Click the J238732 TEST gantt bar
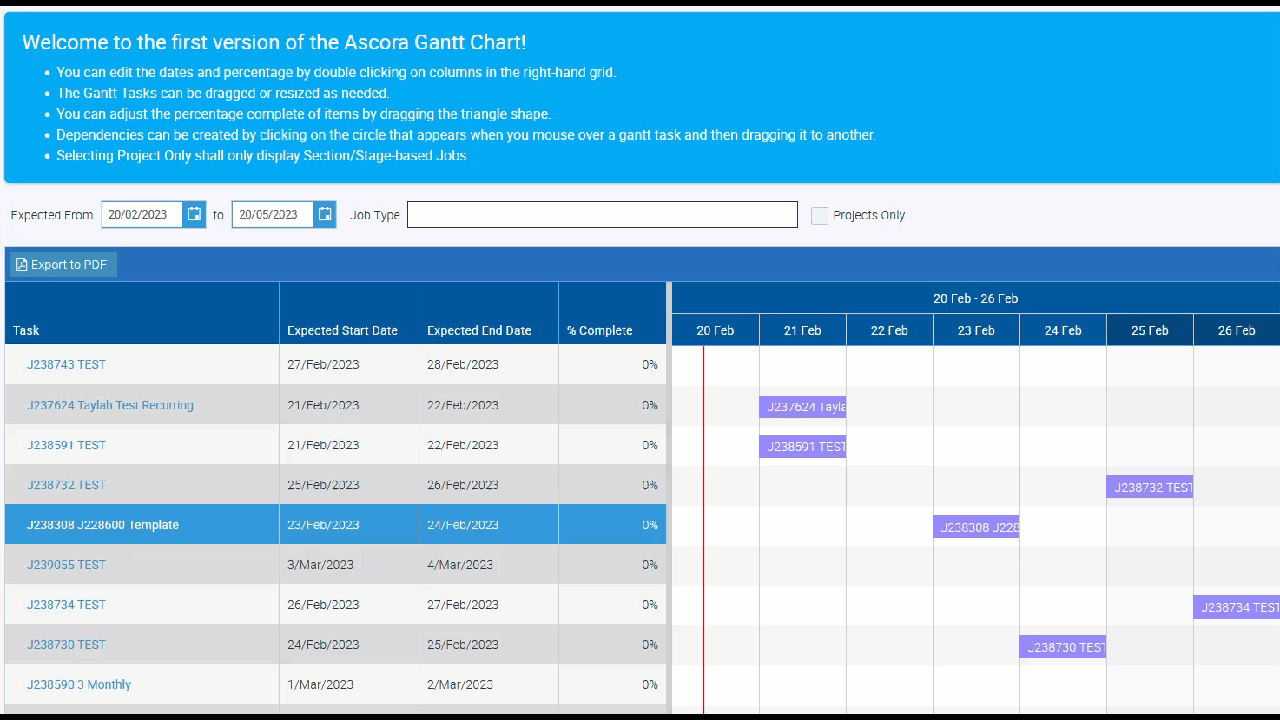The height and width of the screenshot is (720, 1280). (x=1149, y=487)
